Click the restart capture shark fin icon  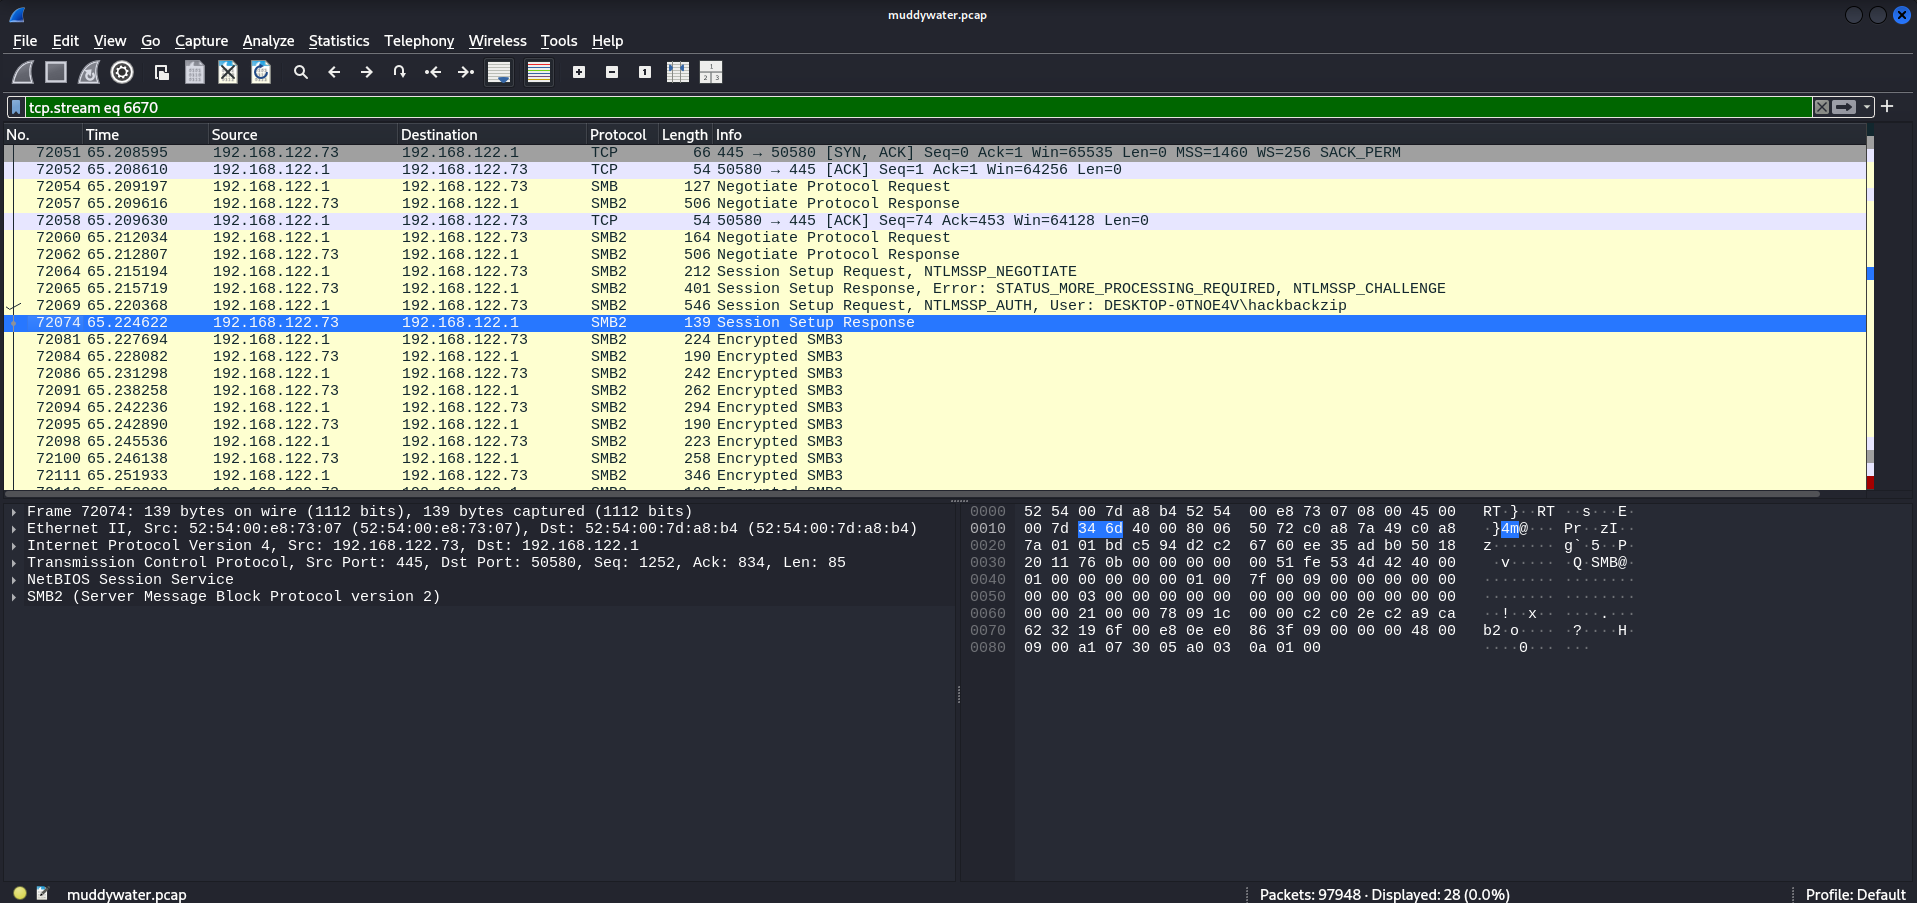click(x=89, y=72)
